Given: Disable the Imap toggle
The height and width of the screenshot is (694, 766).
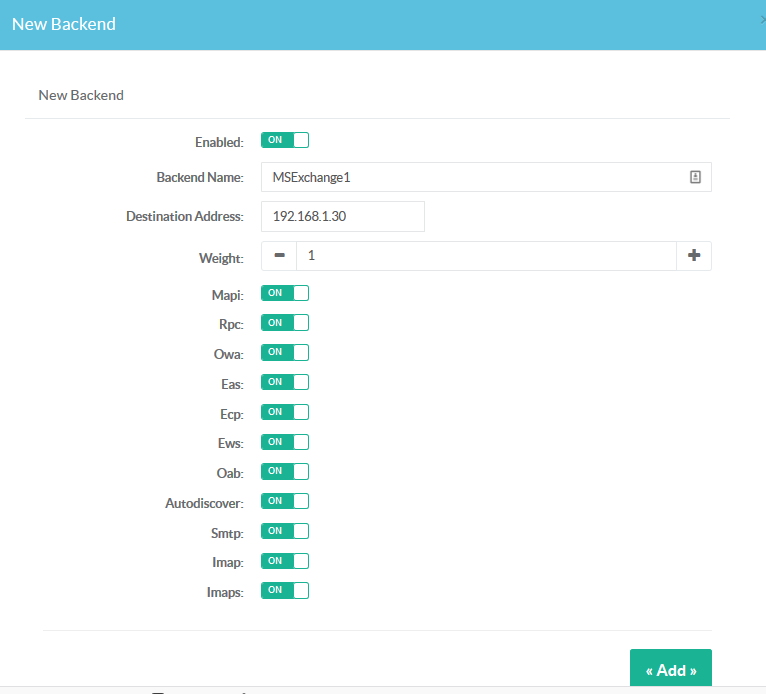Looking at the screenshot, I should point(285,561).
